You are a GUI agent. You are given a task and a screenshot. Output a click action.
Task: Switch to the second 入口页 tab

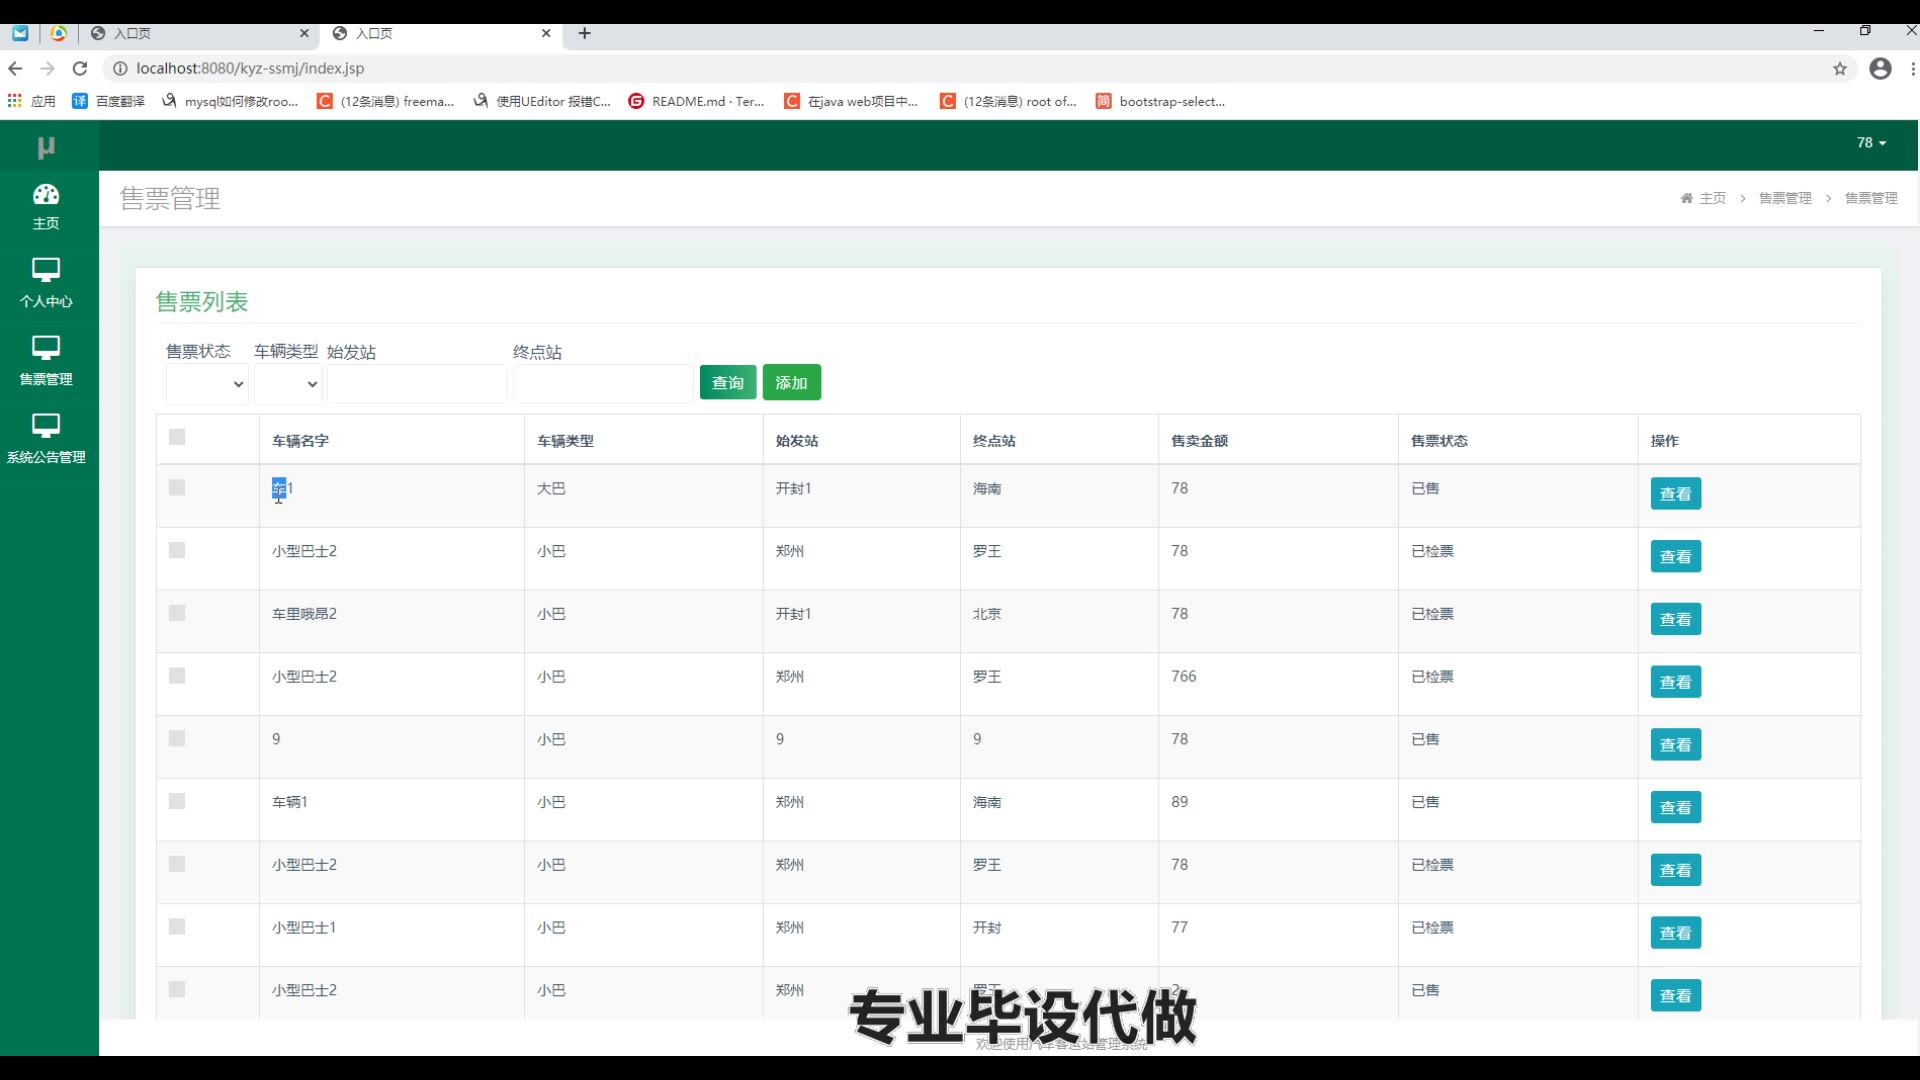tap(442, 33)
